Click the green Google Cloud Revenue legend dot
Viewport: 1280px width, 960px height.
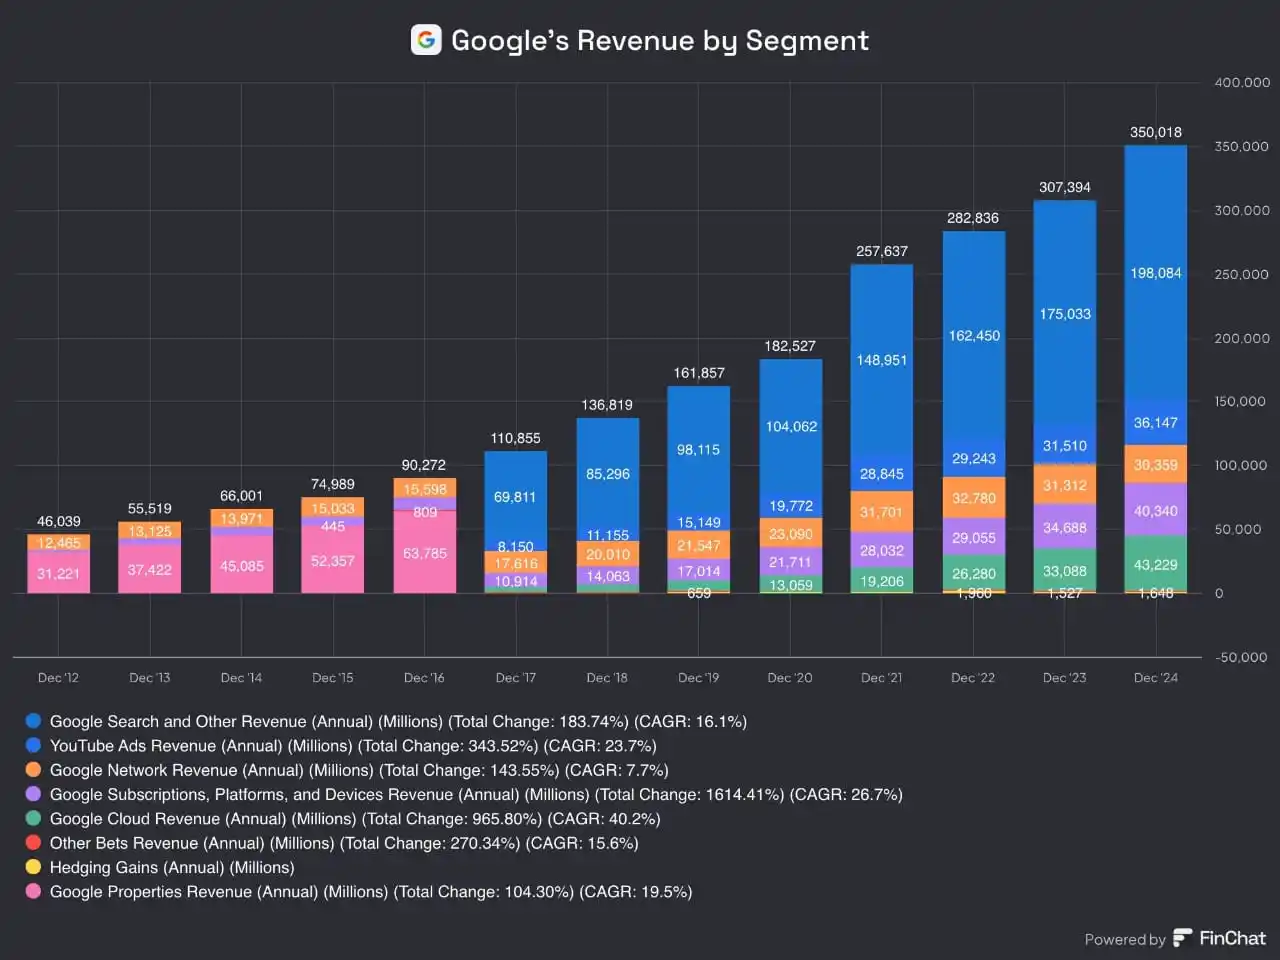pos(33,818)
